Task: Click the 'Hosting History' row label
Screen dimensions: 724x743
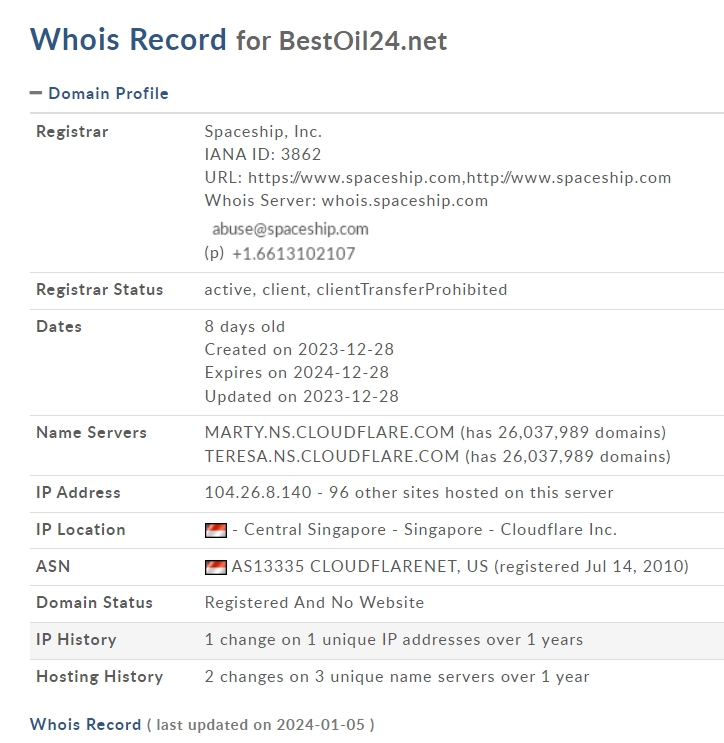Action: (100, 676)
